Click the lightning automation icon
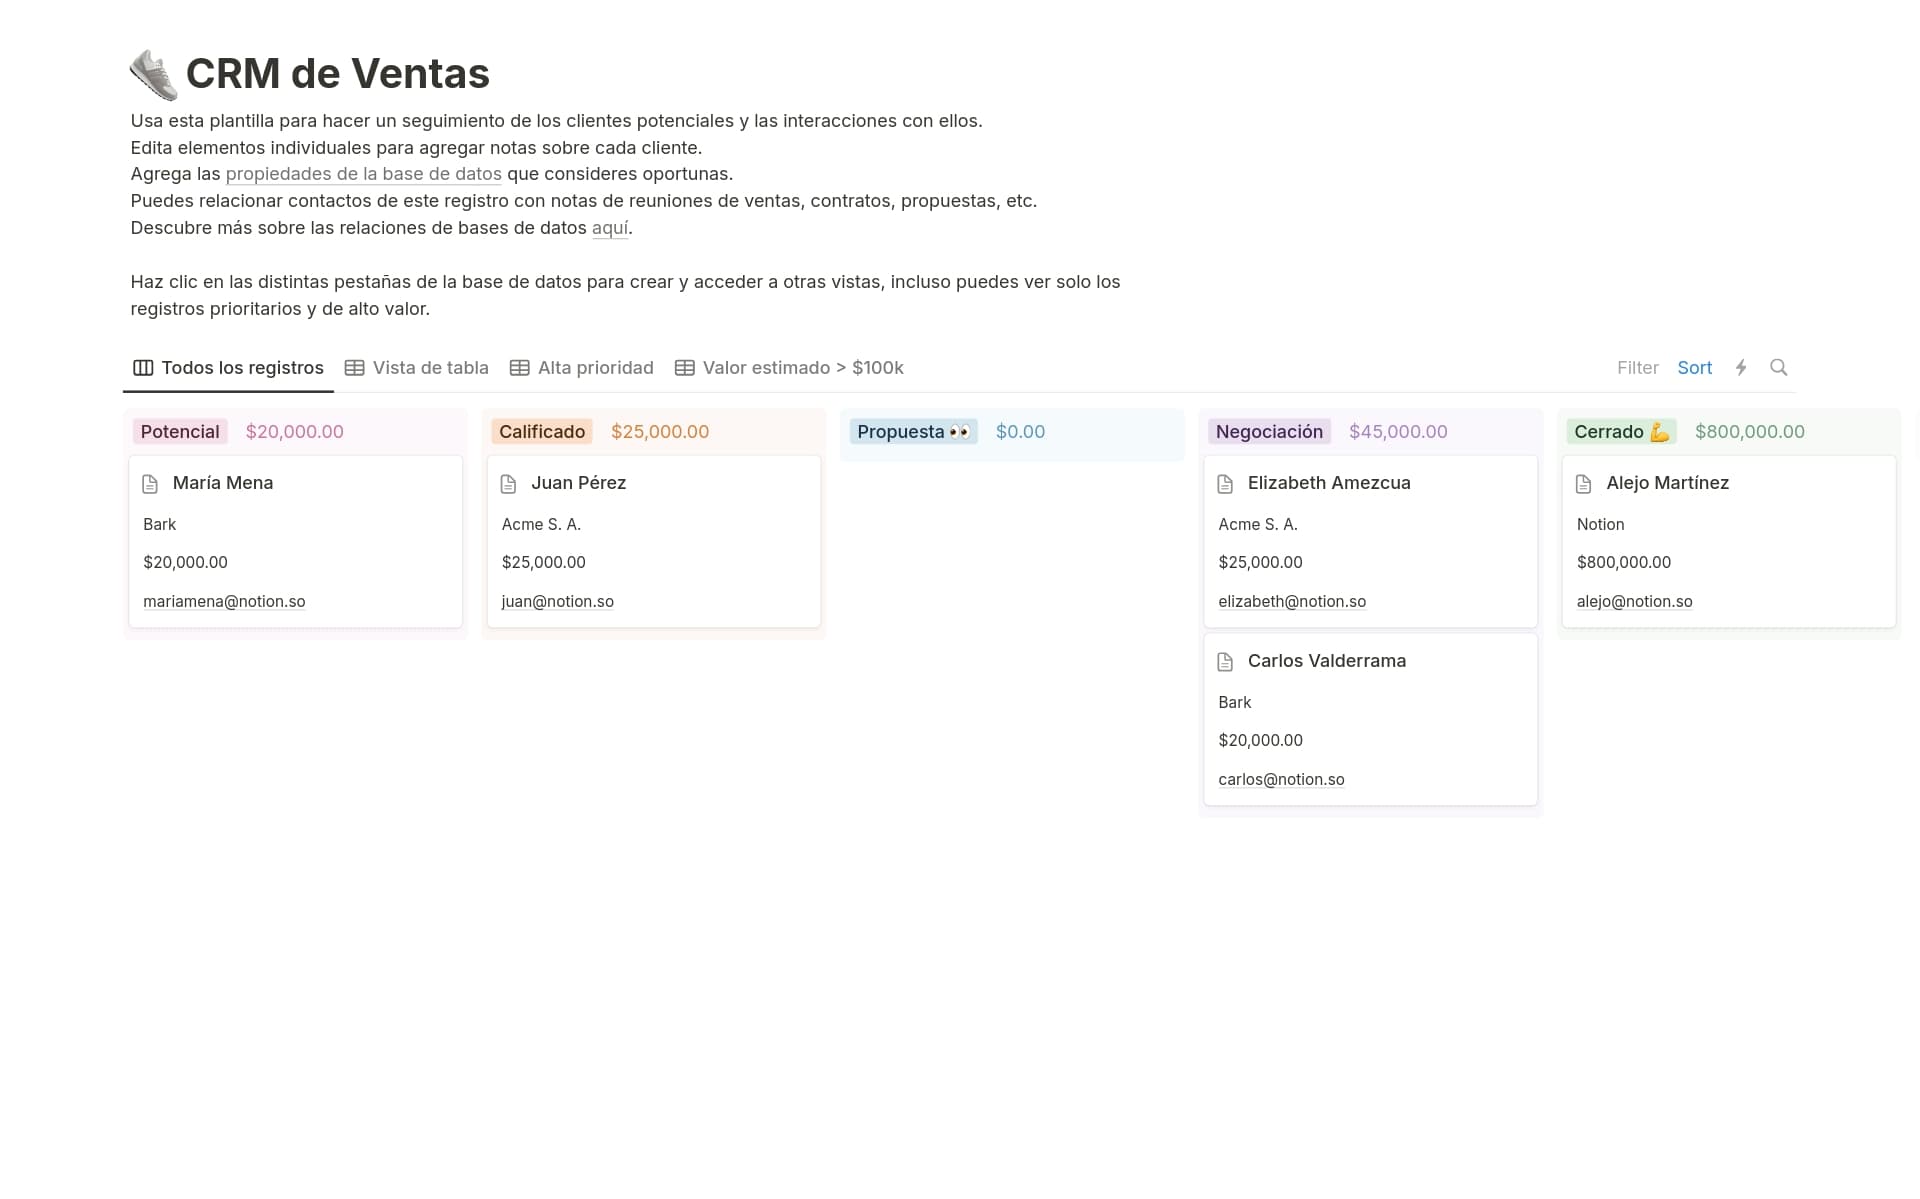1920x1199 pixels. click(x=1741, y=367)
